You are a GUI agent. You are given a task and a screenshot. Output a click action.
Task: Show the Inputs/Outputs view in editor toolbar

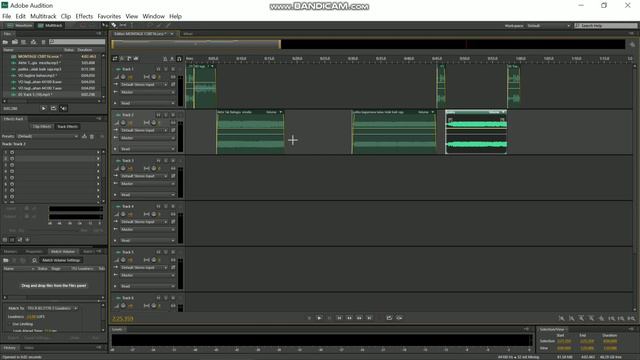[x=115, y=59]
